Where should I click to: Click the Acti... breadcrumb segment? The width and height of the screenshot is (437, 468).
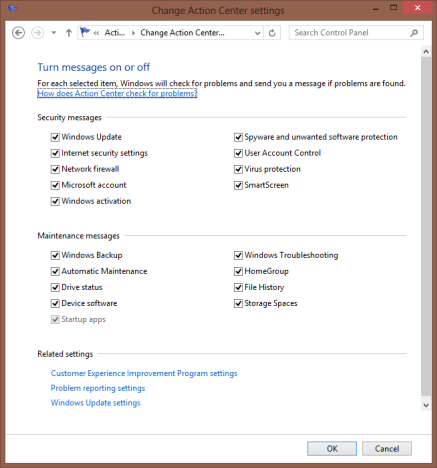tap(115, 33)
